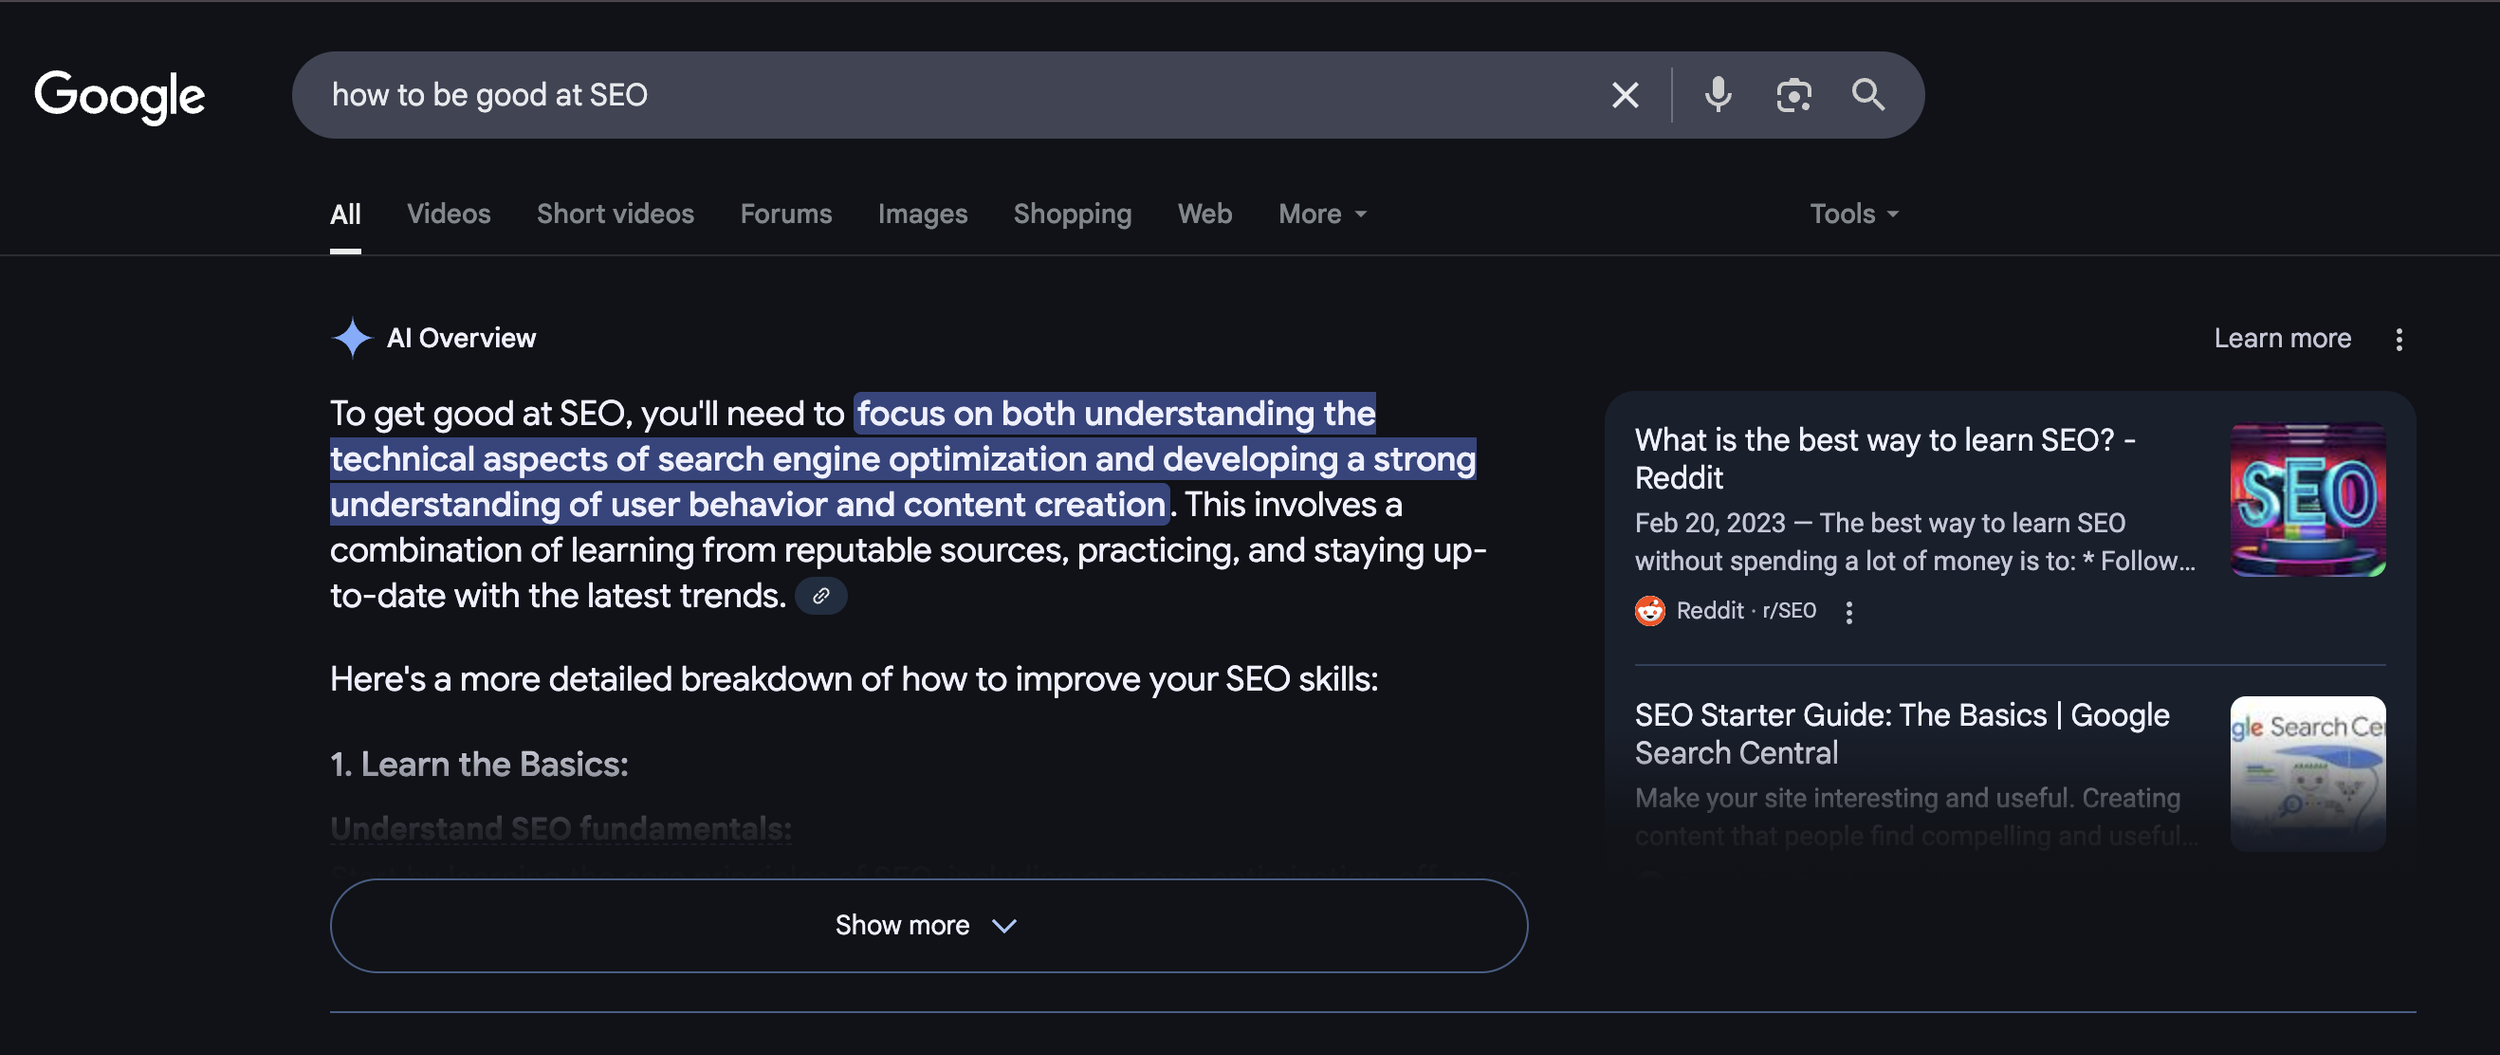The width and height of the screenshot is (2500, 1055).
Task: Open three-dot menu beside Reddit r/SEO
Action: pyautogui.click(x=1849, y=612)
